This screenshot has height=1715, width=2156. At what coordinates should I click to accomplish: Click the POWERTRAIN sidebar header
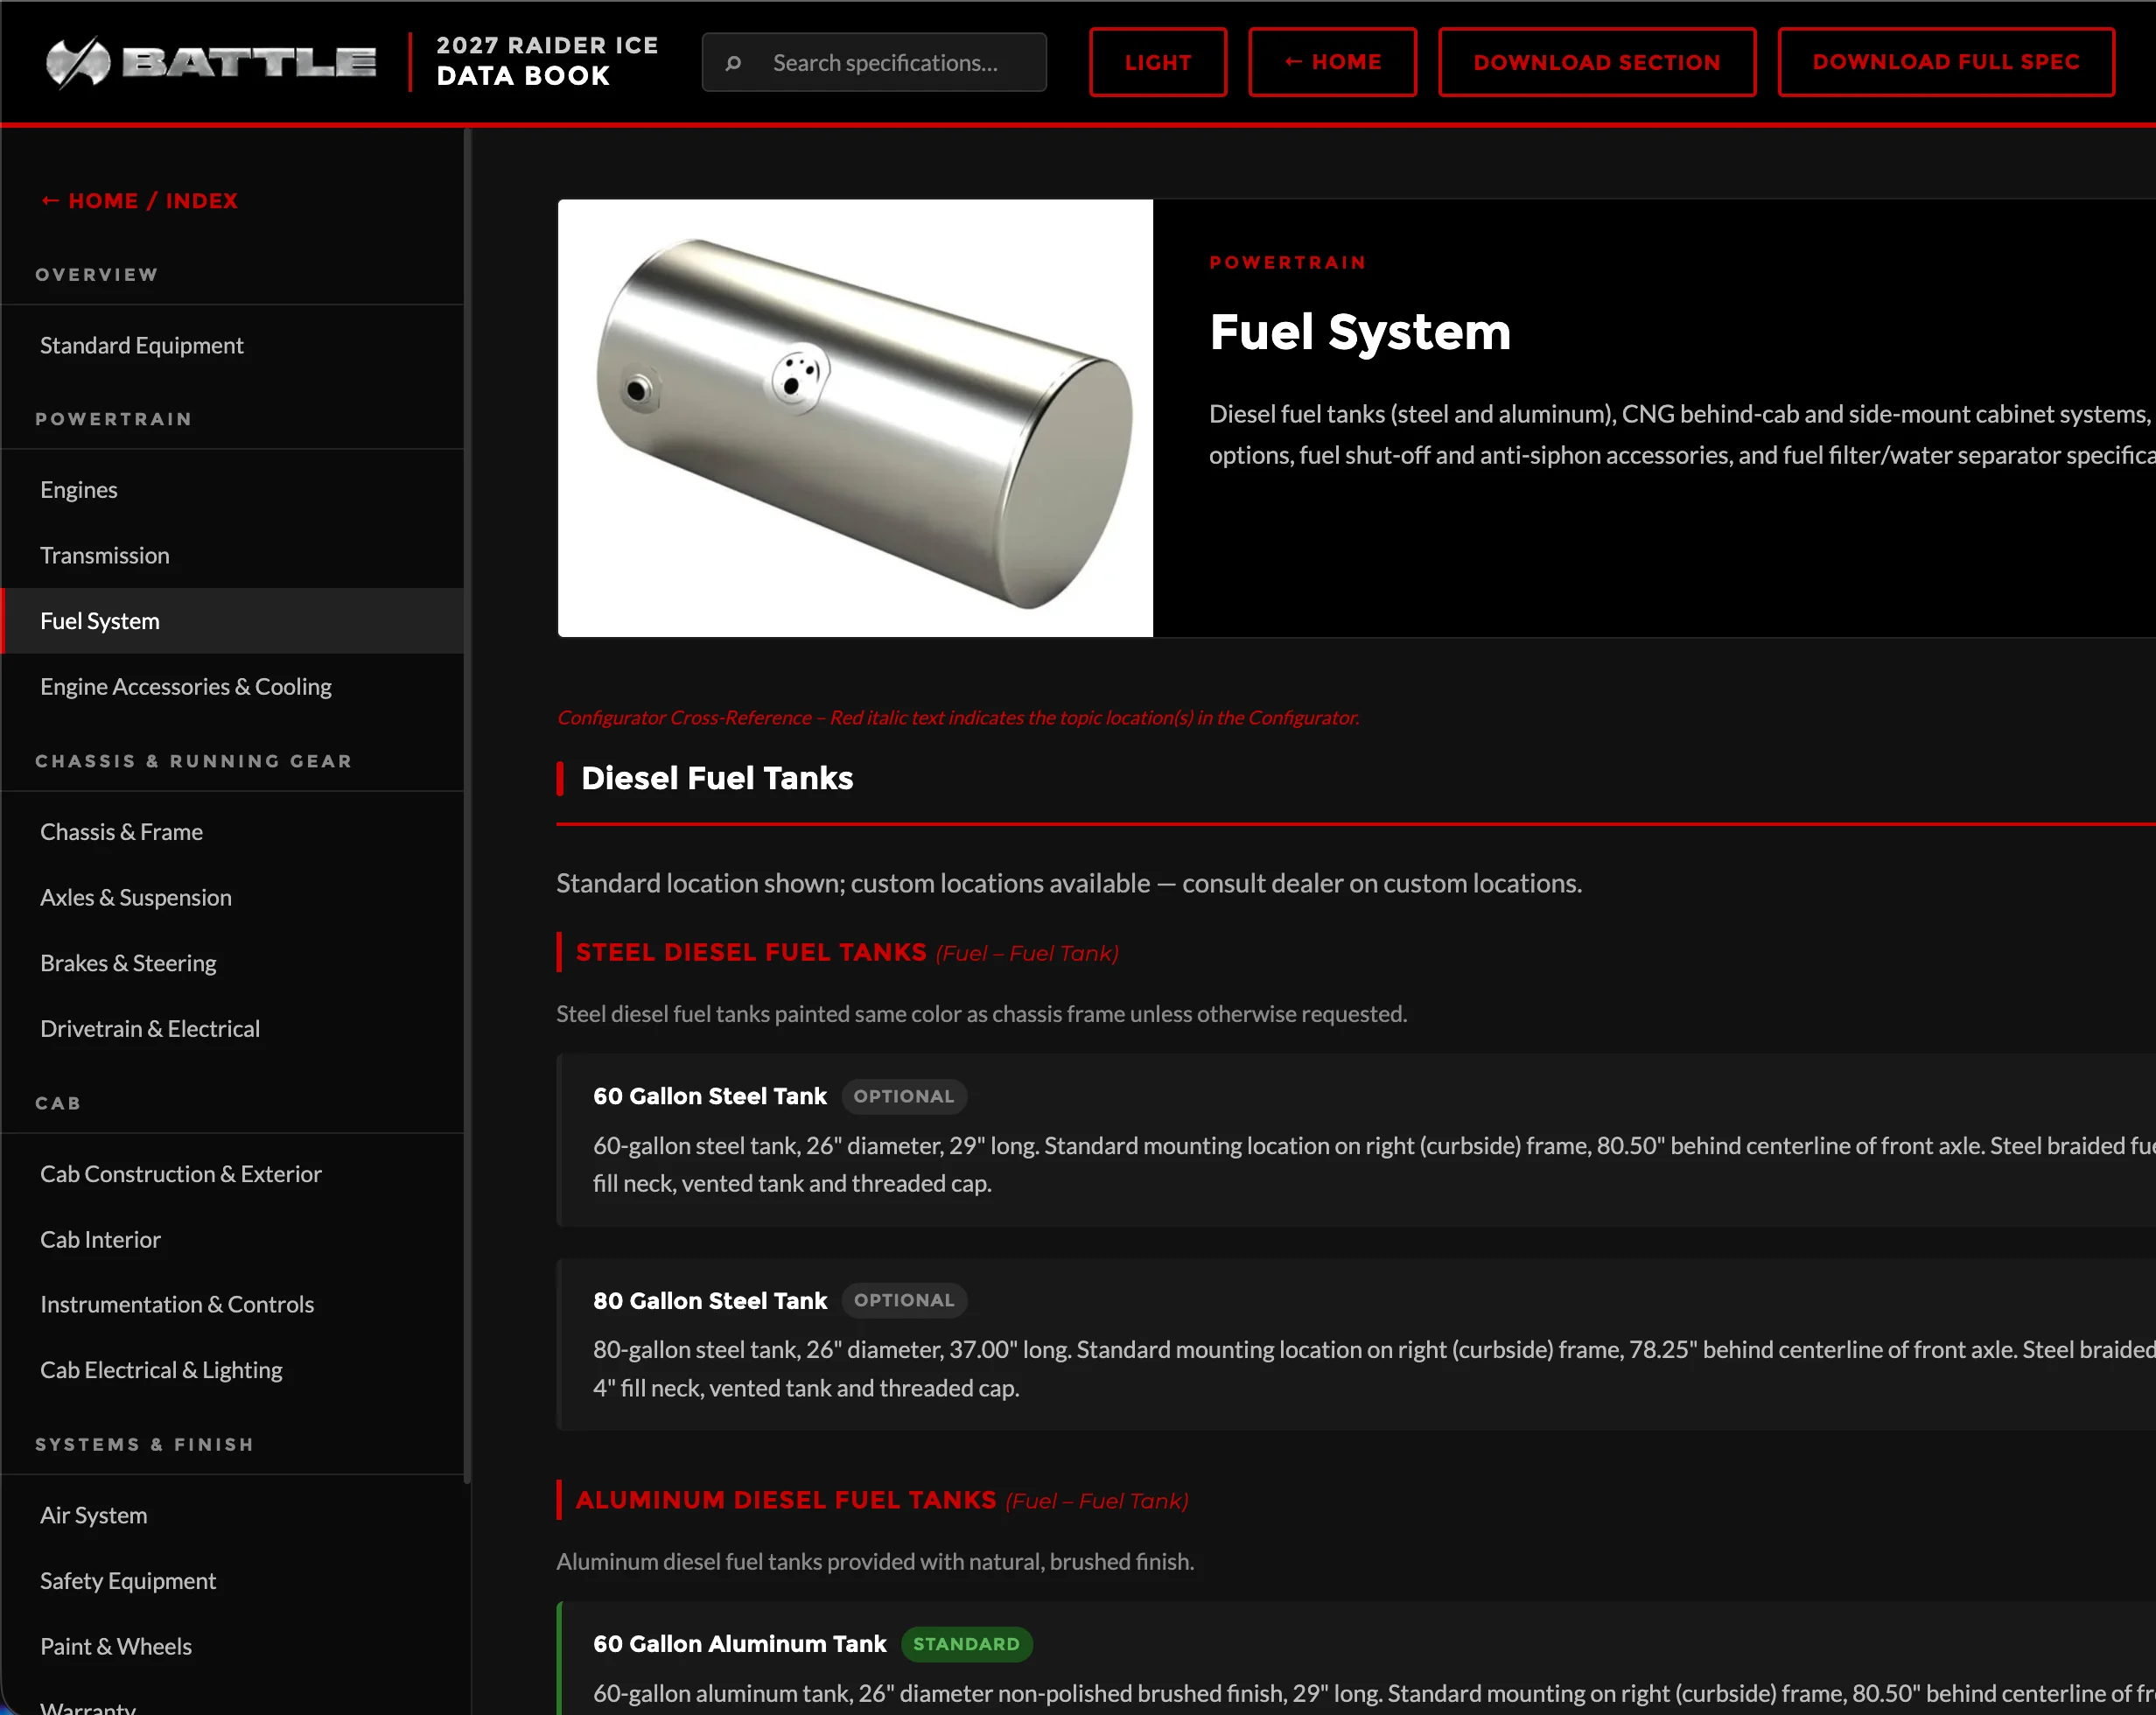(x=113, y=419)
